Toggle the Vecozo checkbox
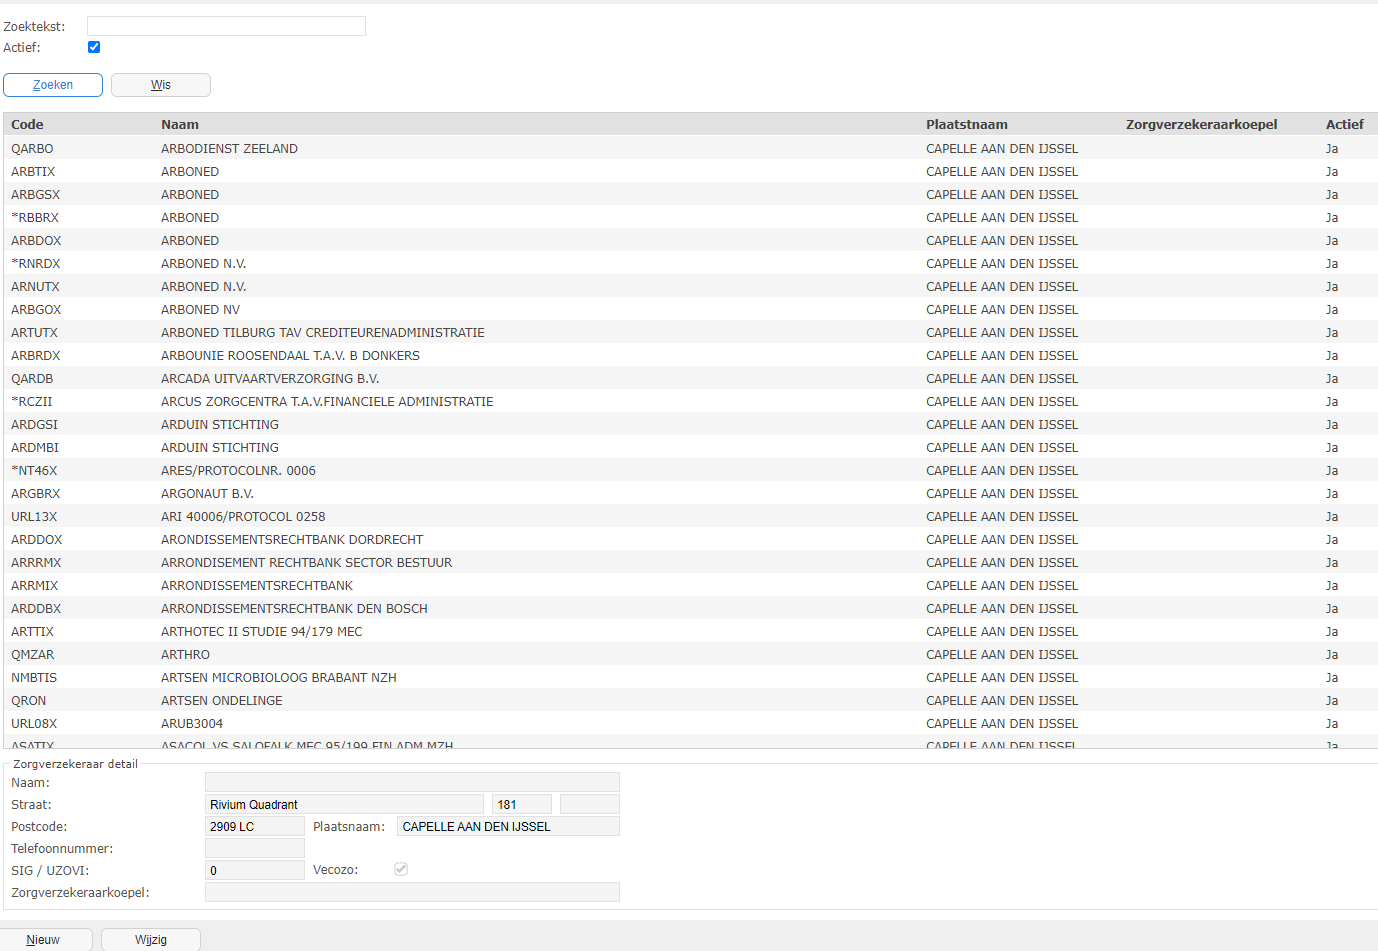The height and width of the screenshot is (951, 1378). point(401,869)
